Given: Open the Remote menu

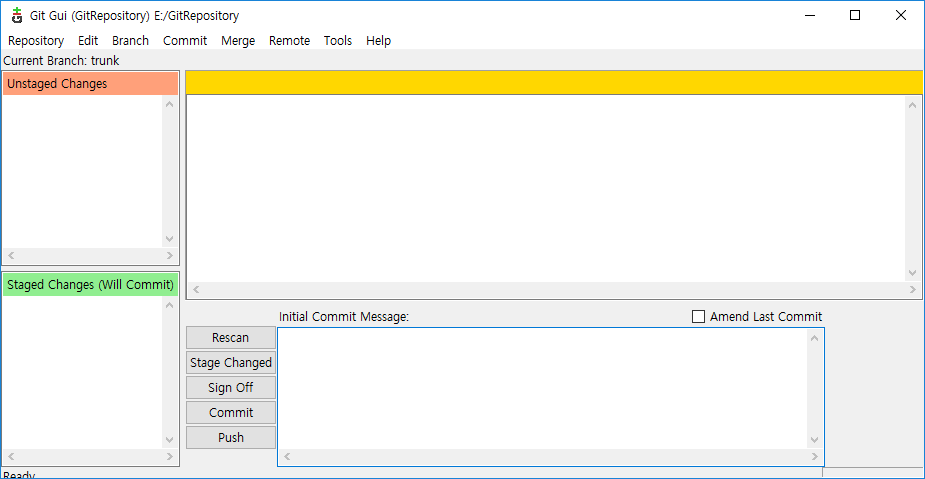Looking at the screenshot, I should click(290, 41).
